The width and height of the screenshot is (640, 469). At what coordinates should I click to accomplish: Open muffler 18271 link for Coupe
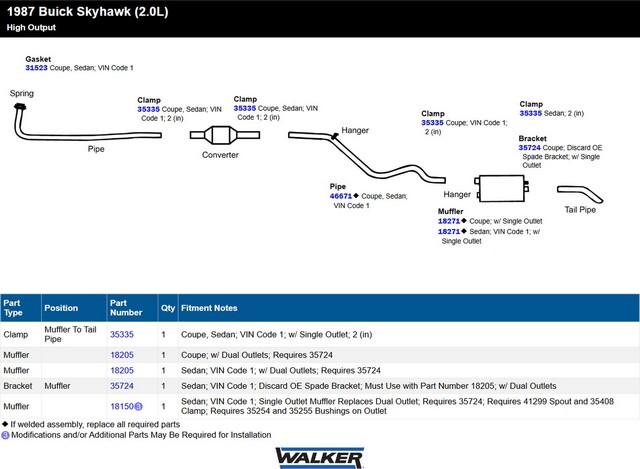click(x=448, y=221)
